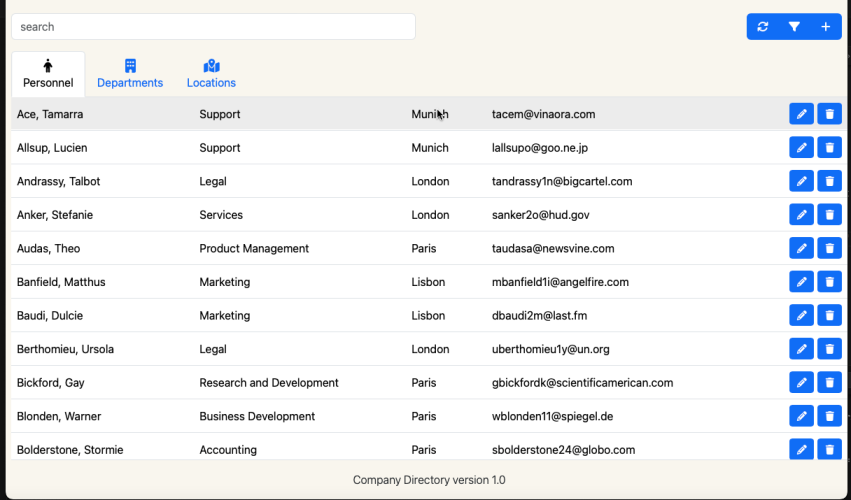Open the filter funnel icon

pyautogui.click(x=794, y=27)
